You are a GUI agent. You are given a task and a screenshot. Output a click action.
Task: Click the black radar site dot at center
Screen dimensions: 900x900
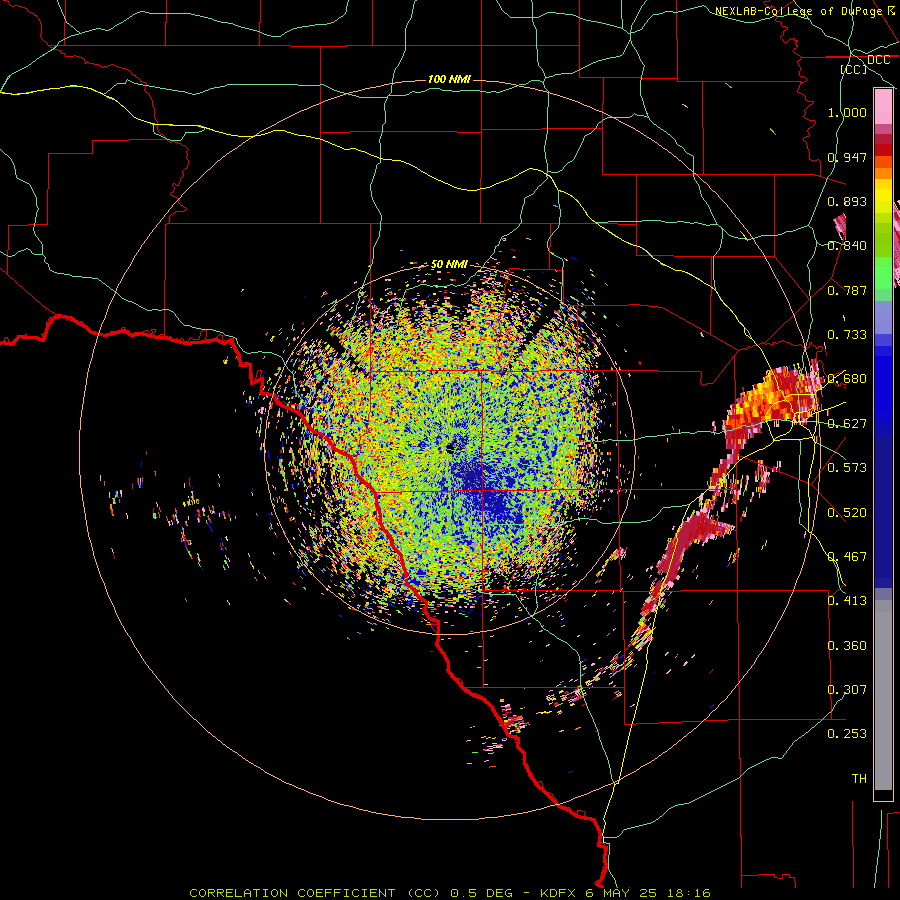[x=451, y=448]
